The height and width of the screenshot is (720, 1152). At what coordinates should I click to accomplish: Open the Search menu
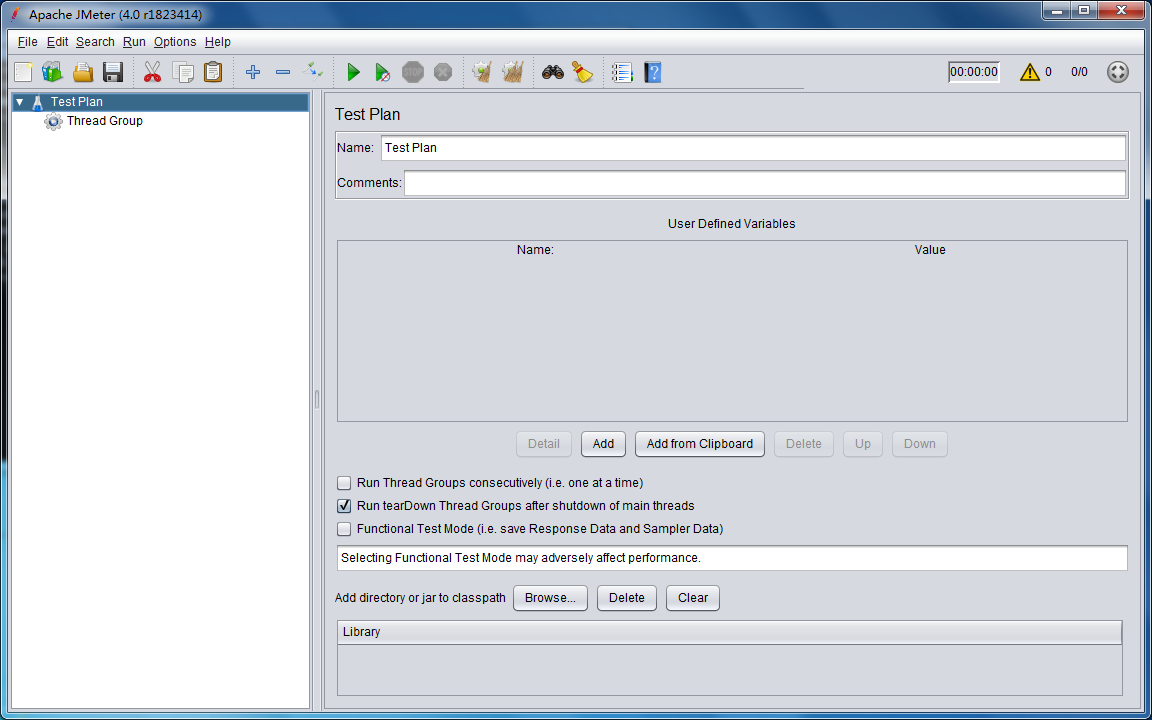96,42
